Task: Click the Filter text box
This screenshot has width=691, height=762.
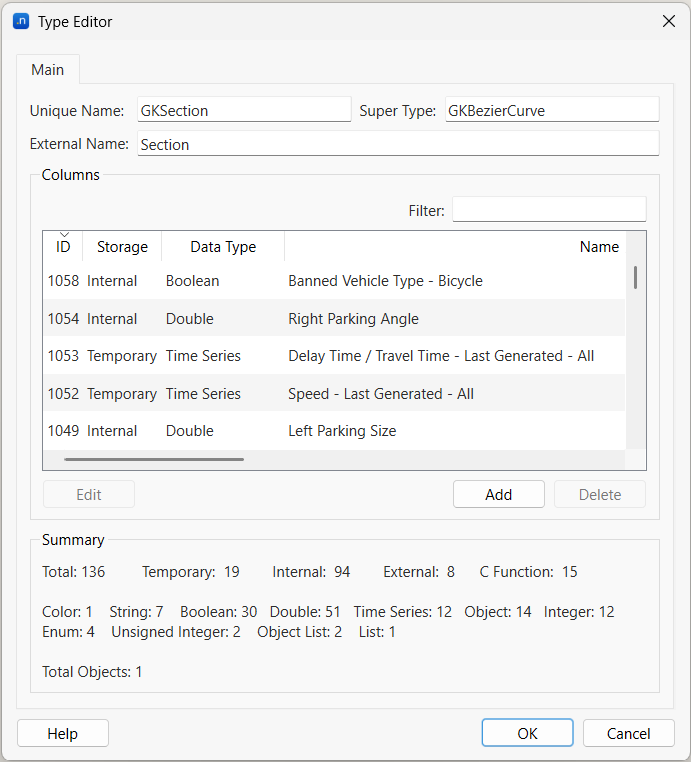Action: [549, 209]
